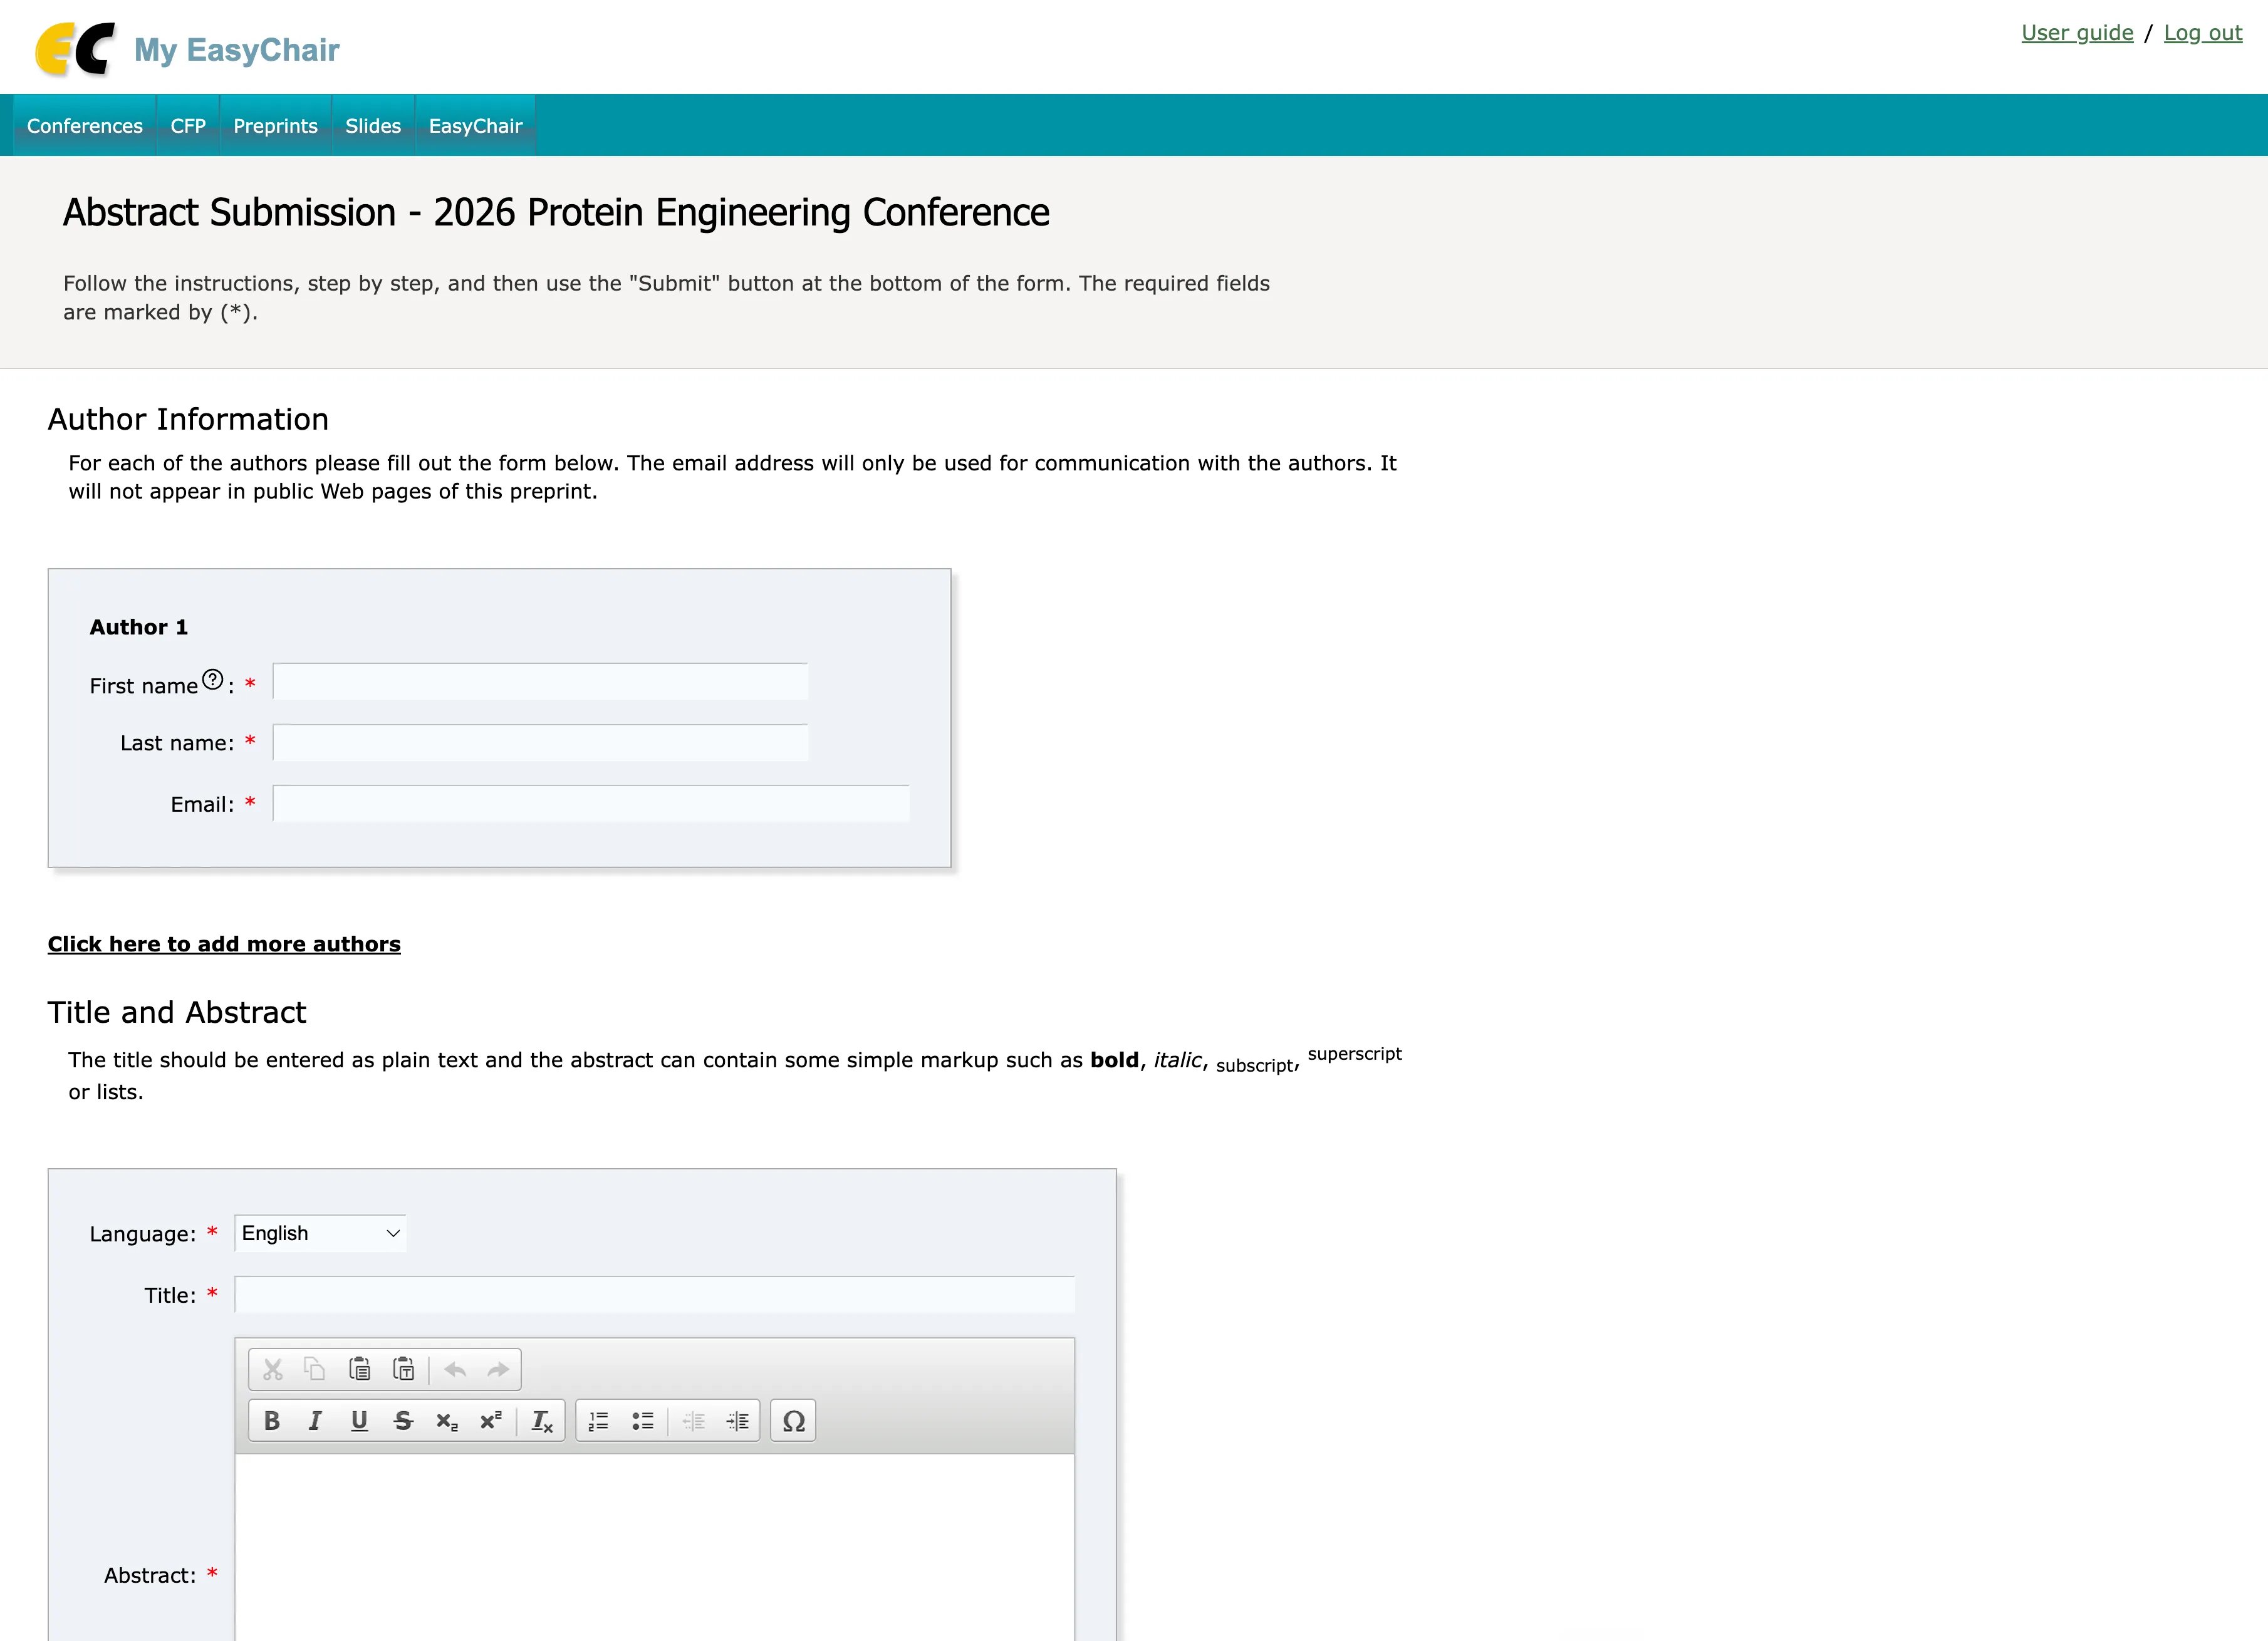Image resolution: width=2268 pixels, height=1641 pixels.
Task: Click the Log out link
Action: click(x=2203, y=33)
